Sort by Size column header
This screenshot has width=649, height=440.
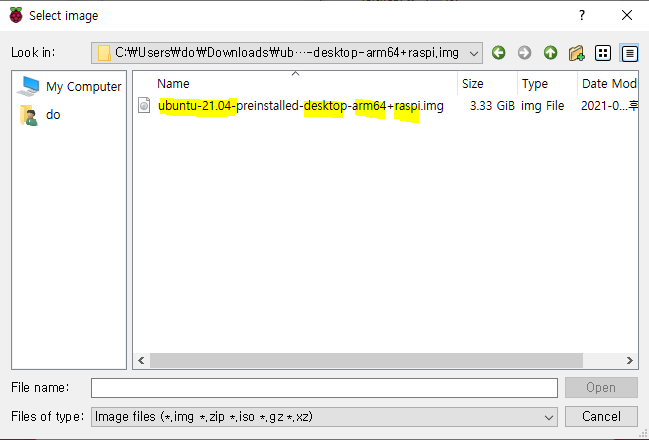pos(487,84)
